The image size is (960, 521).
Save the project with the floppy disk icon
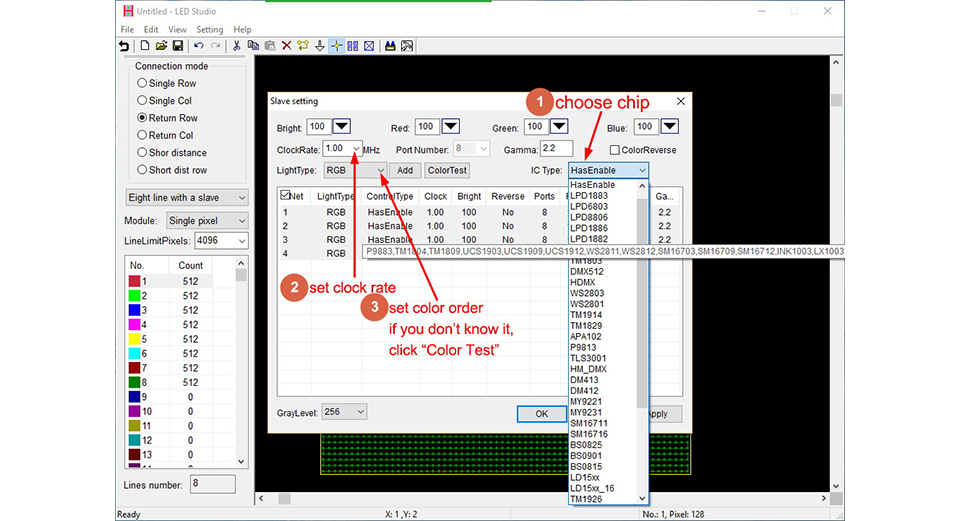(178, 46)
